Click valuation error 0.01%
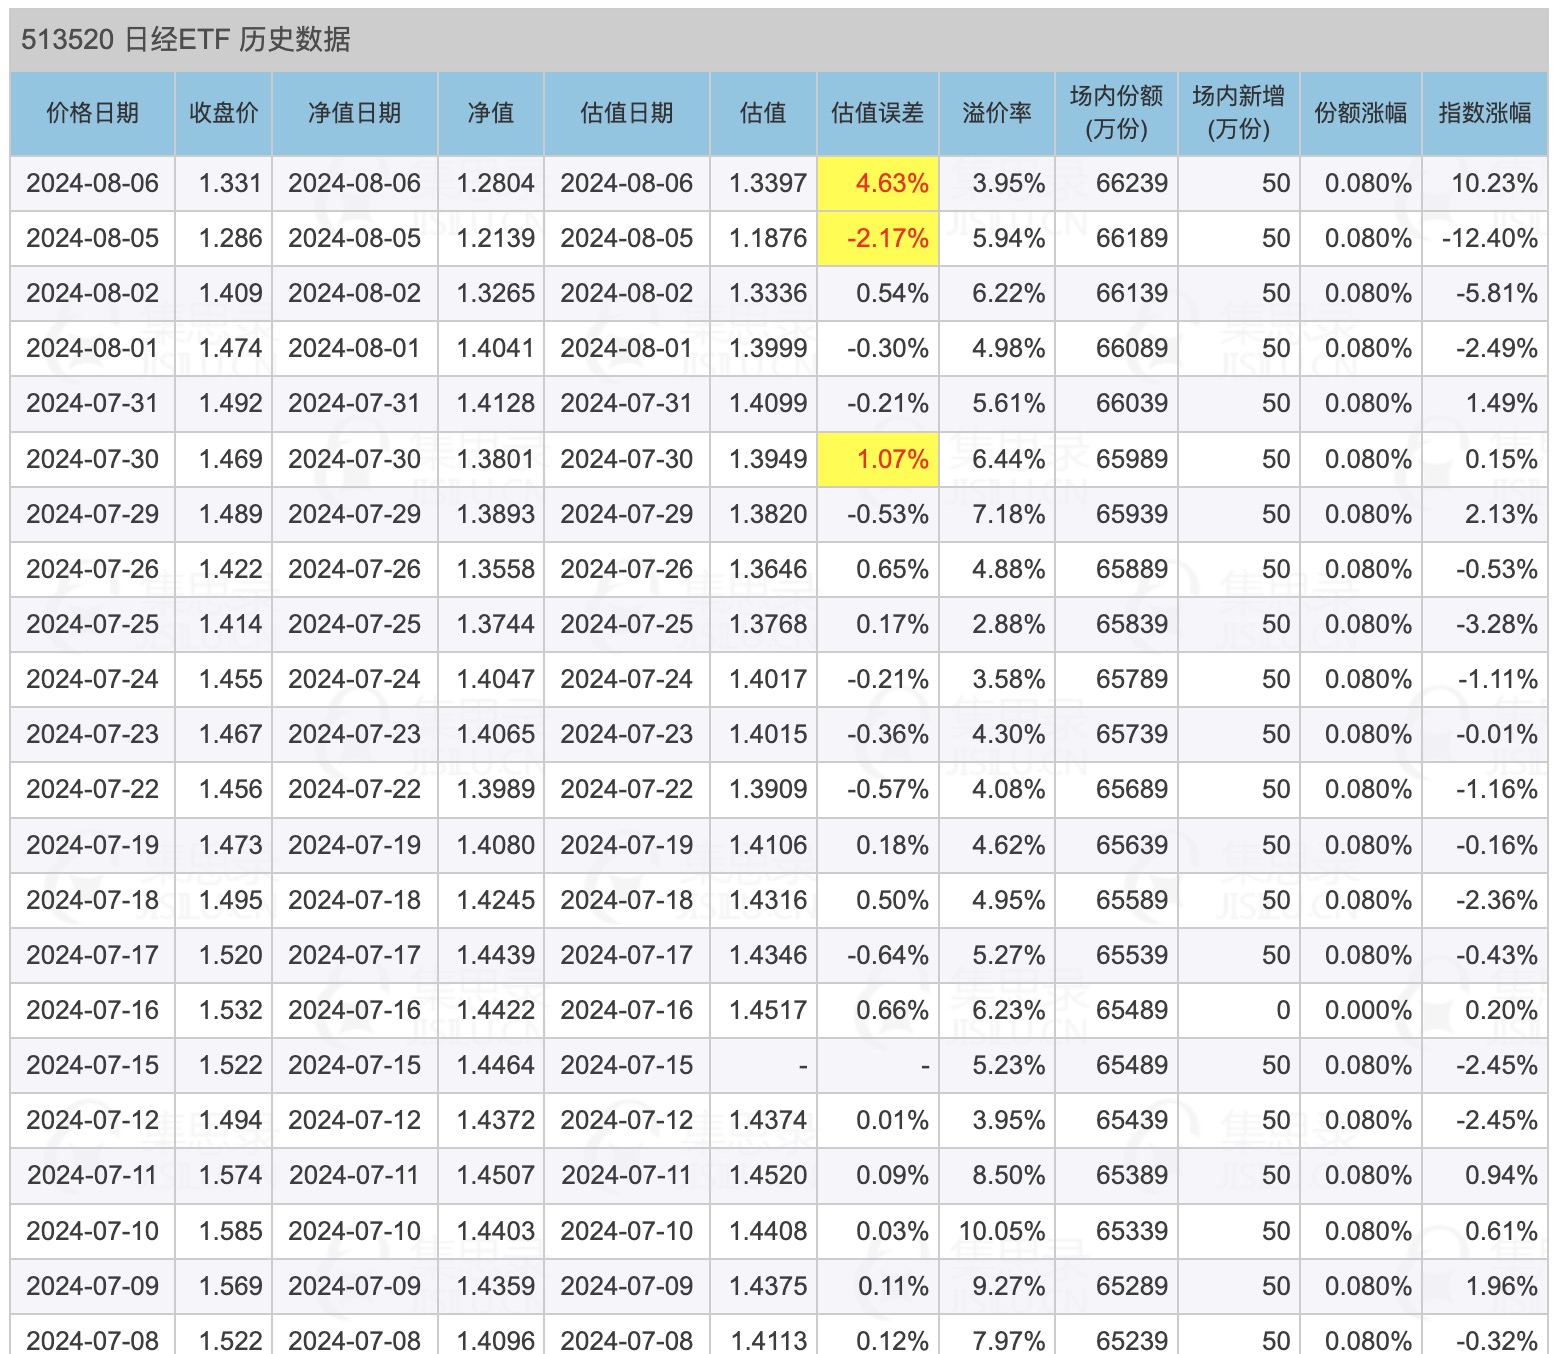Image resolution: width=1558 pixels, height=1354 pixels. point(892,1121)
